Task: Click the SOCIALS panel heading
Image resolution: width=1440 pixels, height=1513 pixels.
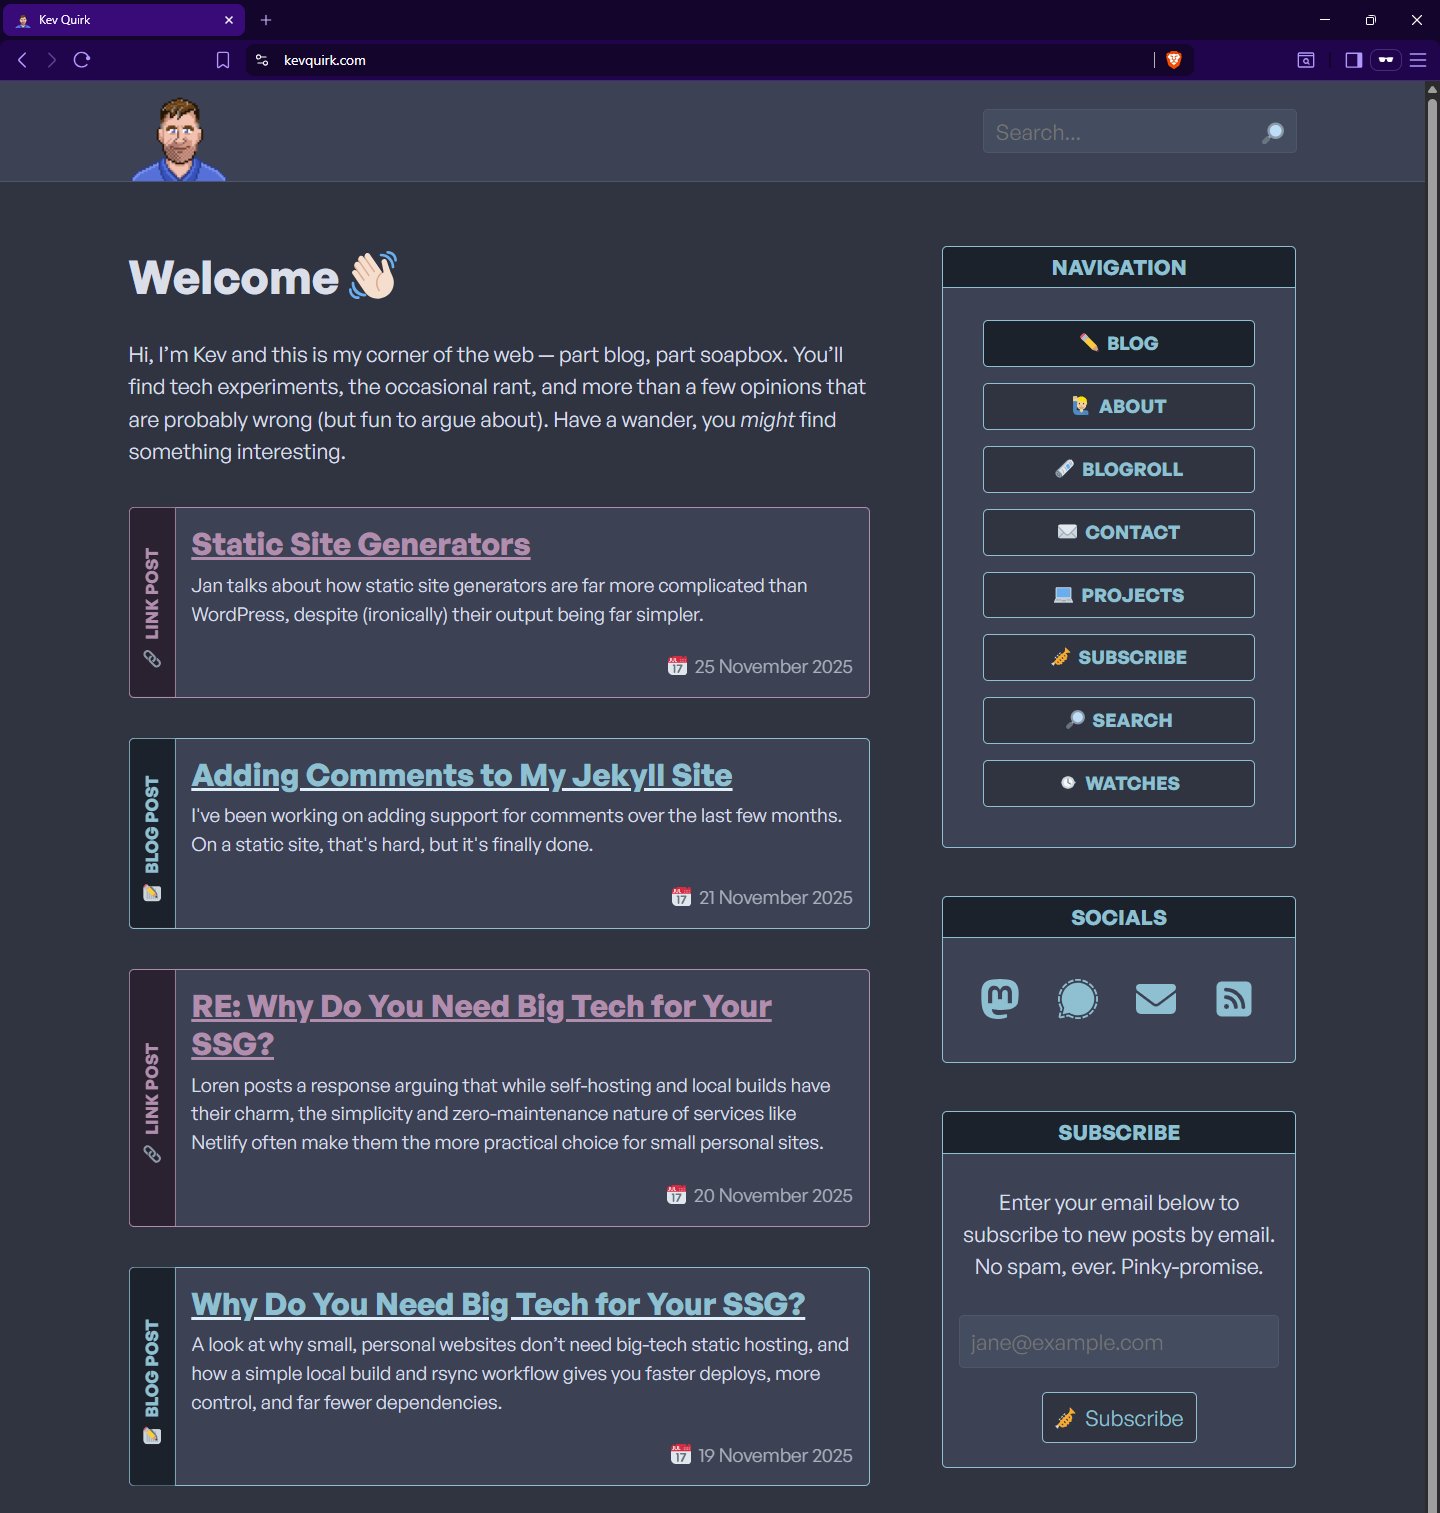Action: pyautogui.click(x=1119, y=918)
